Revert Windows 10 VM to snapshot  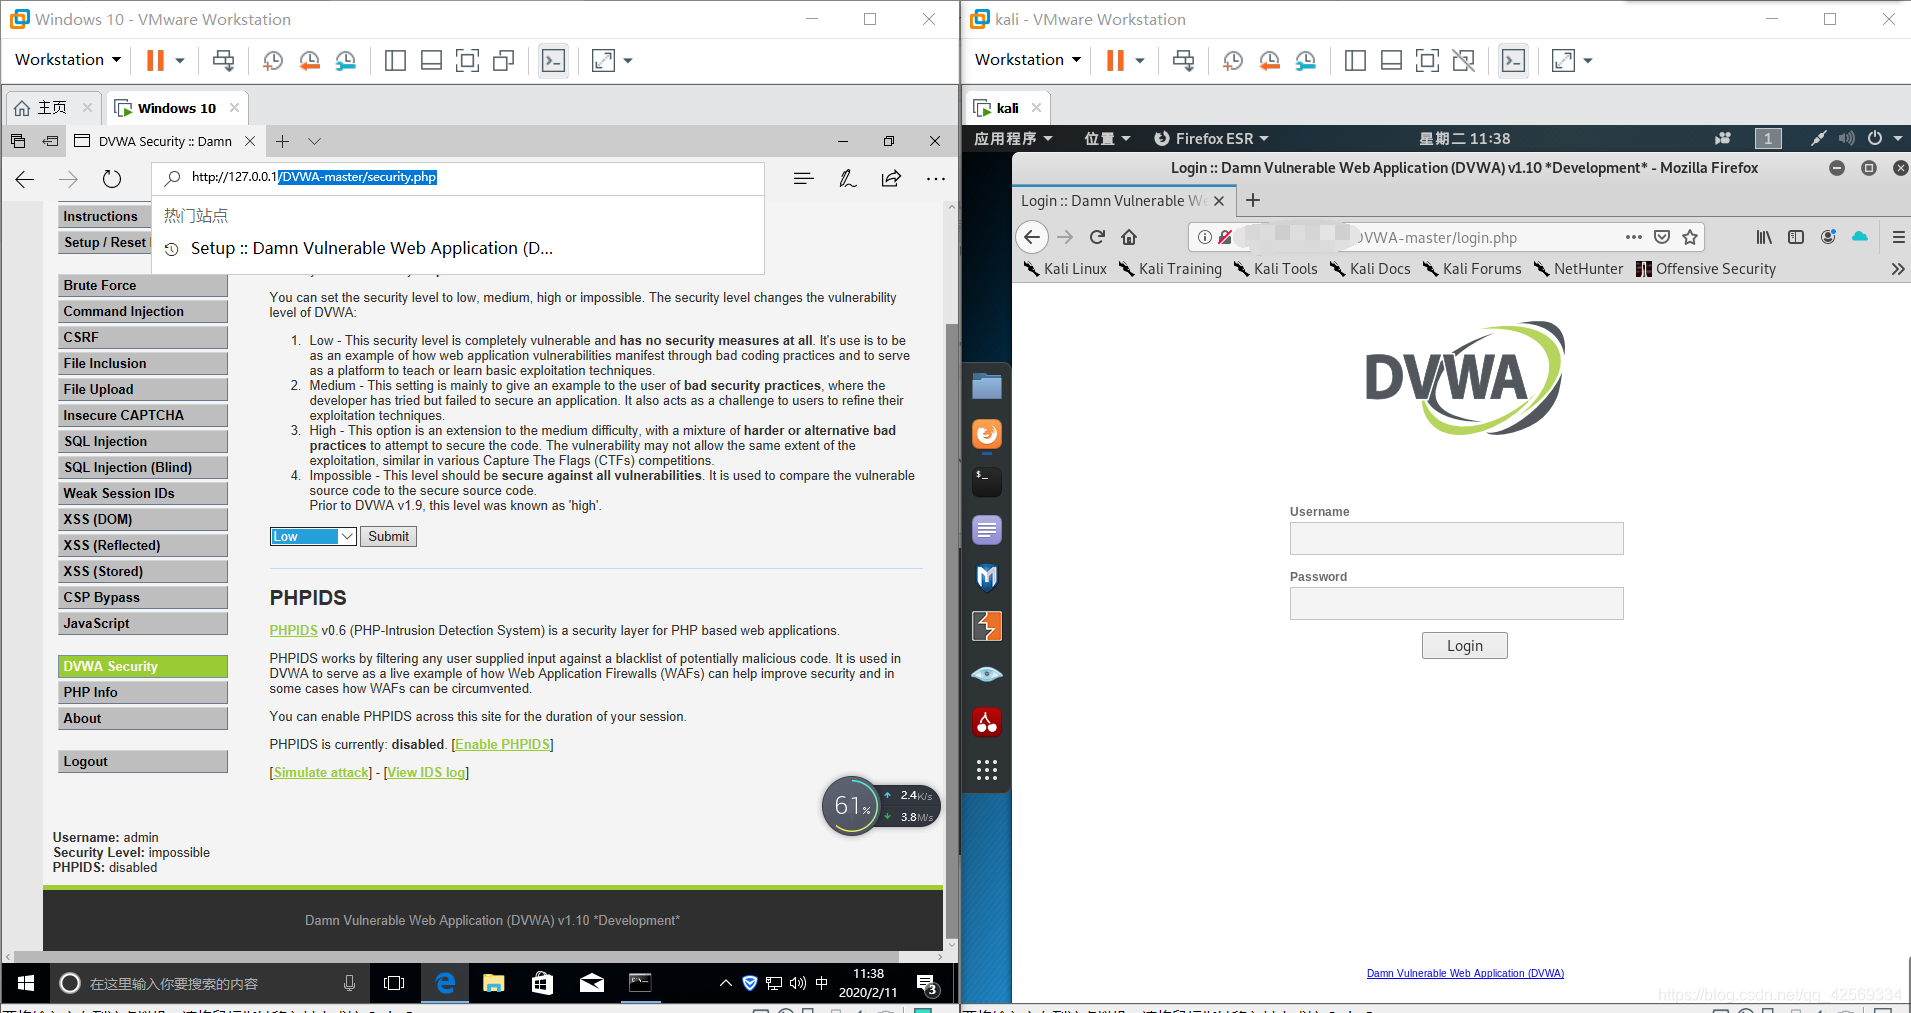(x=309, y=60)
